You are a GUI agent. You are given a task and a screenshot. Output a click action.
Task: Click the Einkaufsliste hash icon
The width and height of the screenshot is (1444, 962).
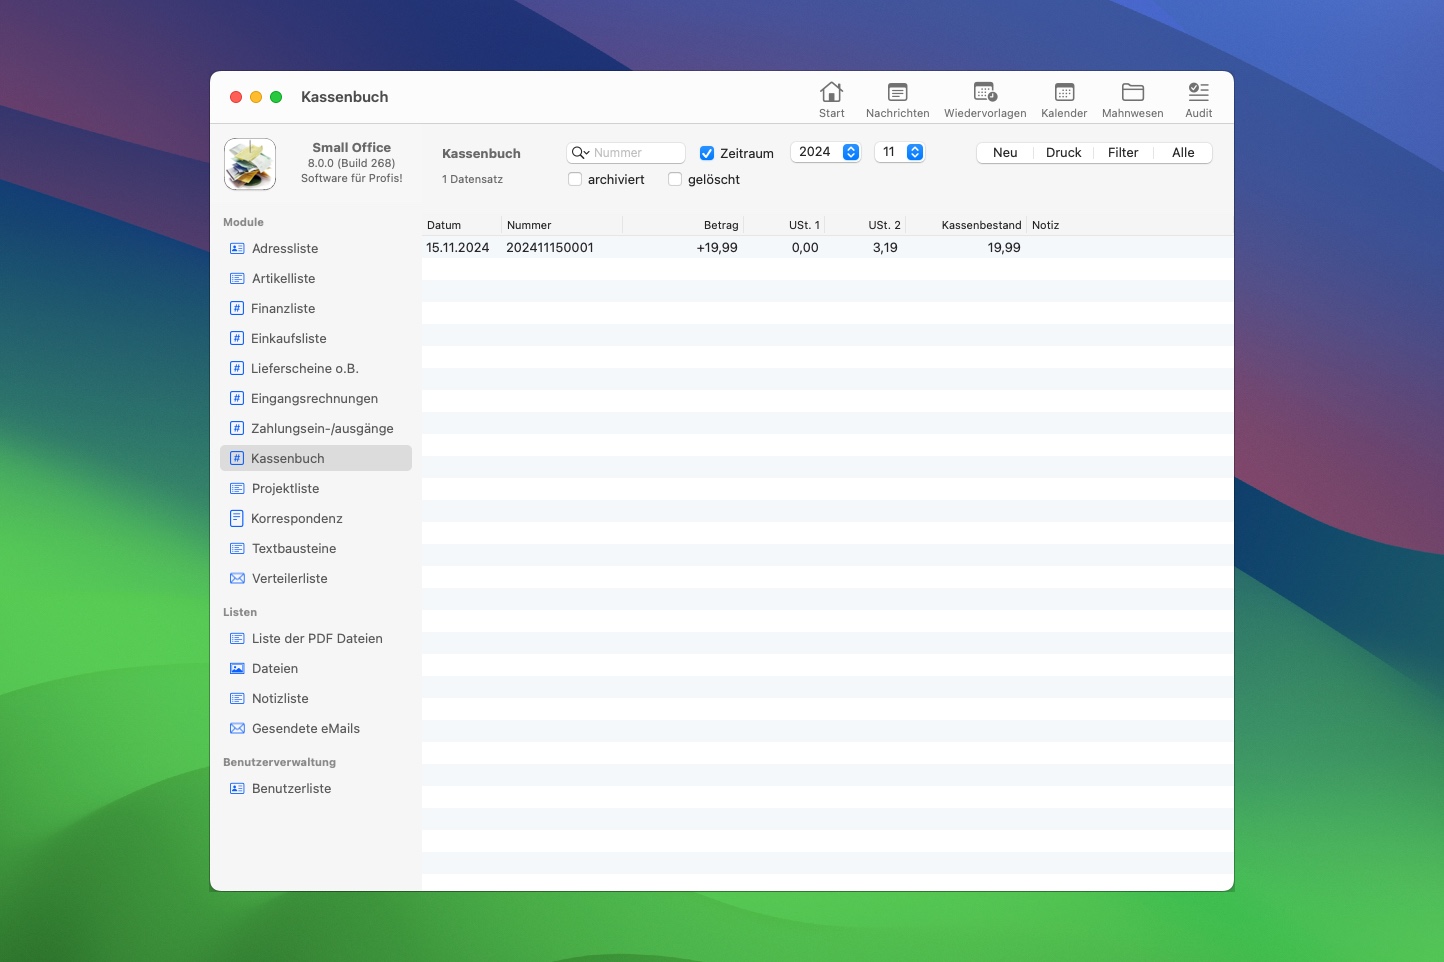tap(237, 338)
